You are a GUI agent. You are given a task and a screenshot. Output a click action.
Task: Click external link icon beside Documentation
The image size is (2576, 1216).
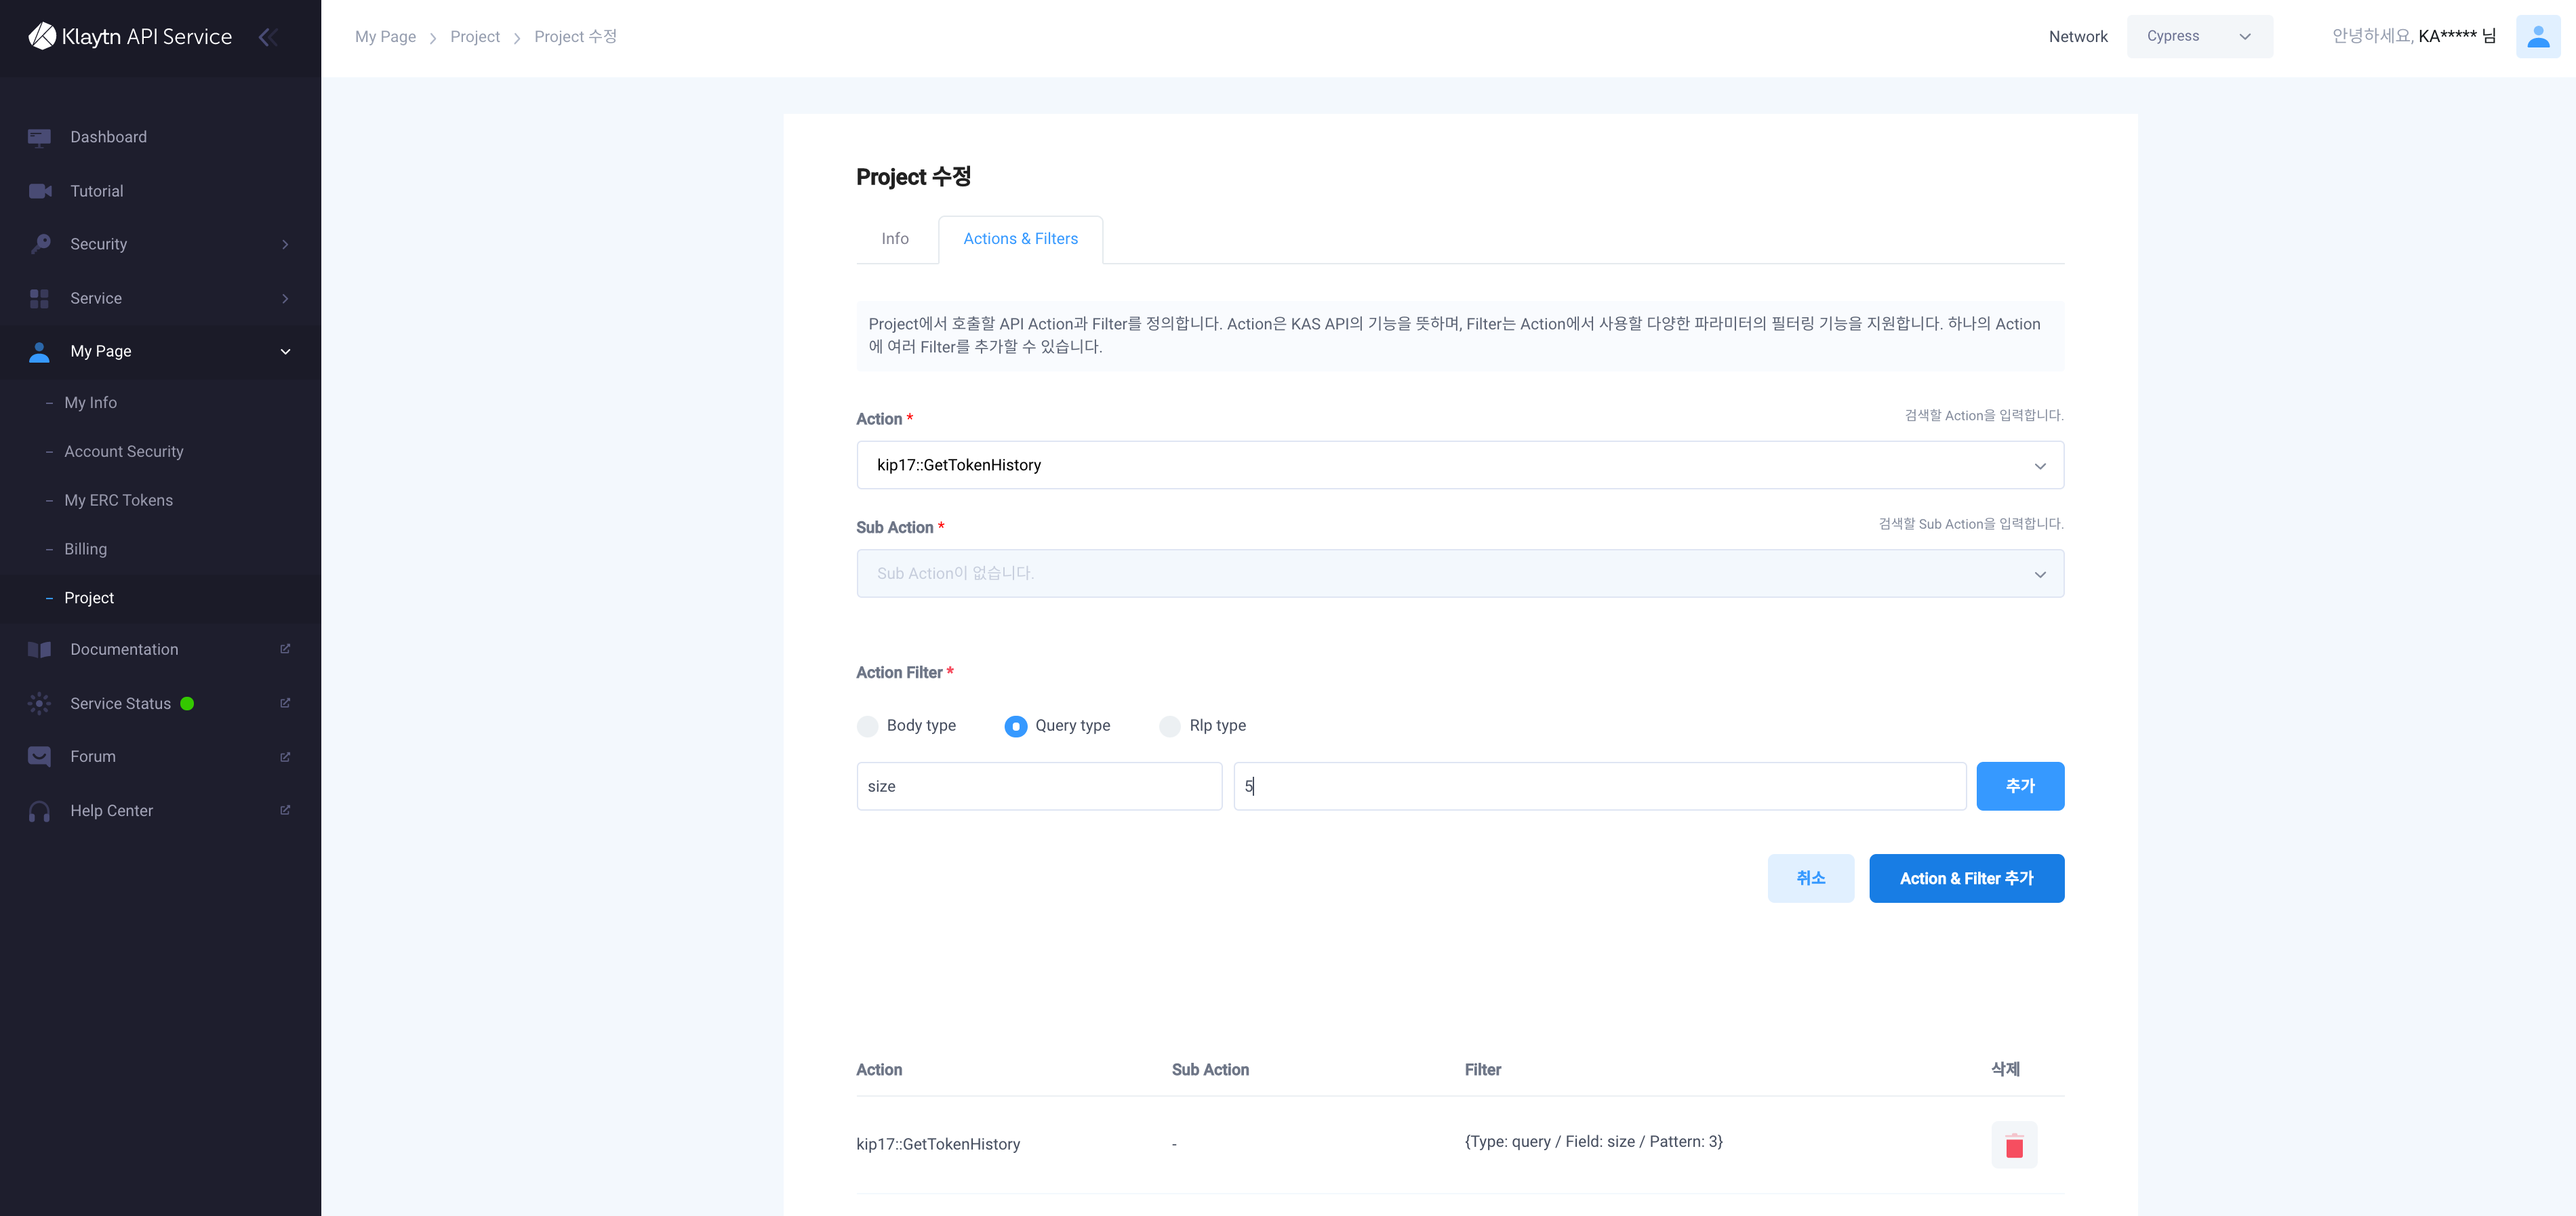pos(285,649)
